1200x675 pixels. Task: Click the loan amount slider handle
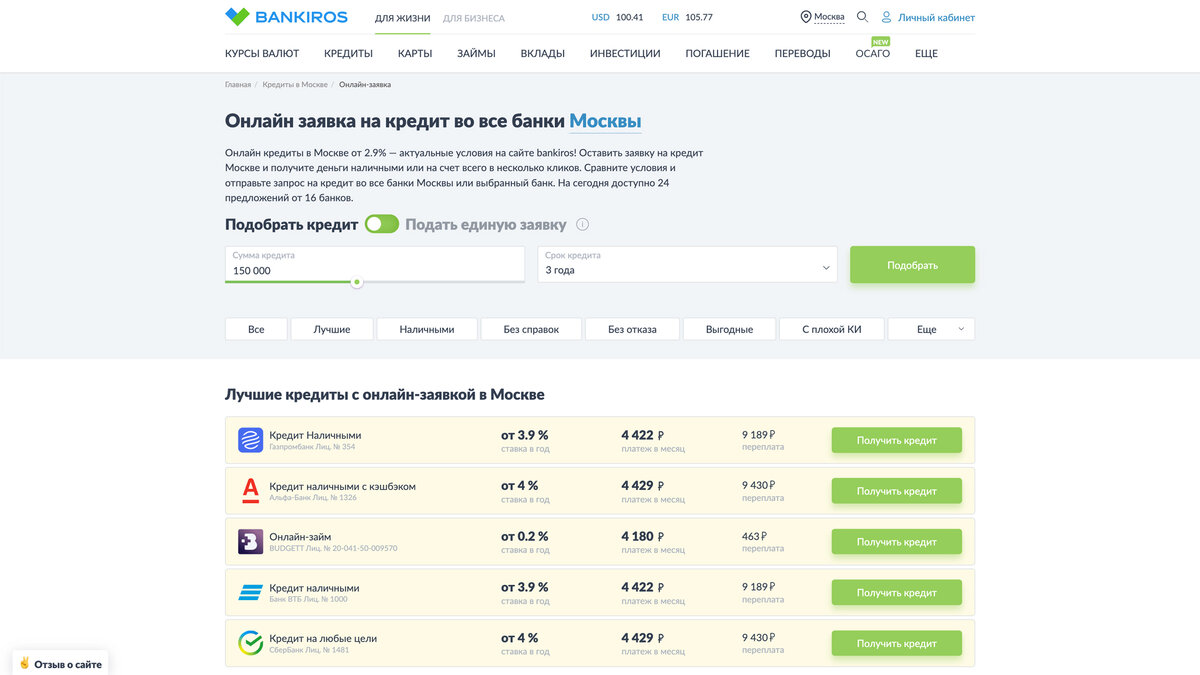(357, 282)
